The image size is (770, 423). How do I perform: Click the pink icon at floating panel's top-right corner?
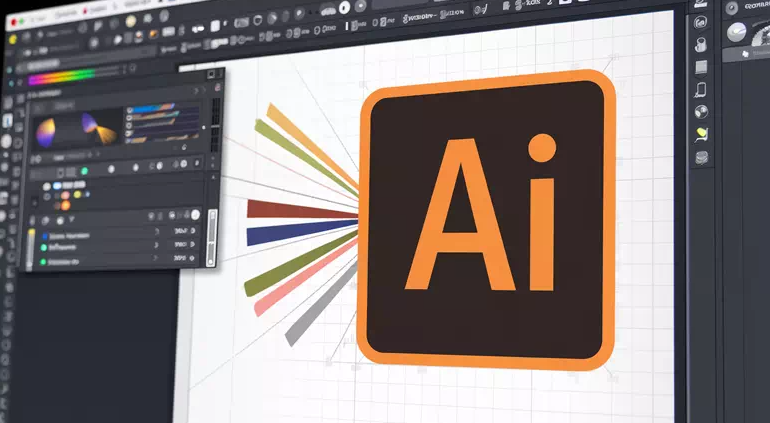coord(218,87)
